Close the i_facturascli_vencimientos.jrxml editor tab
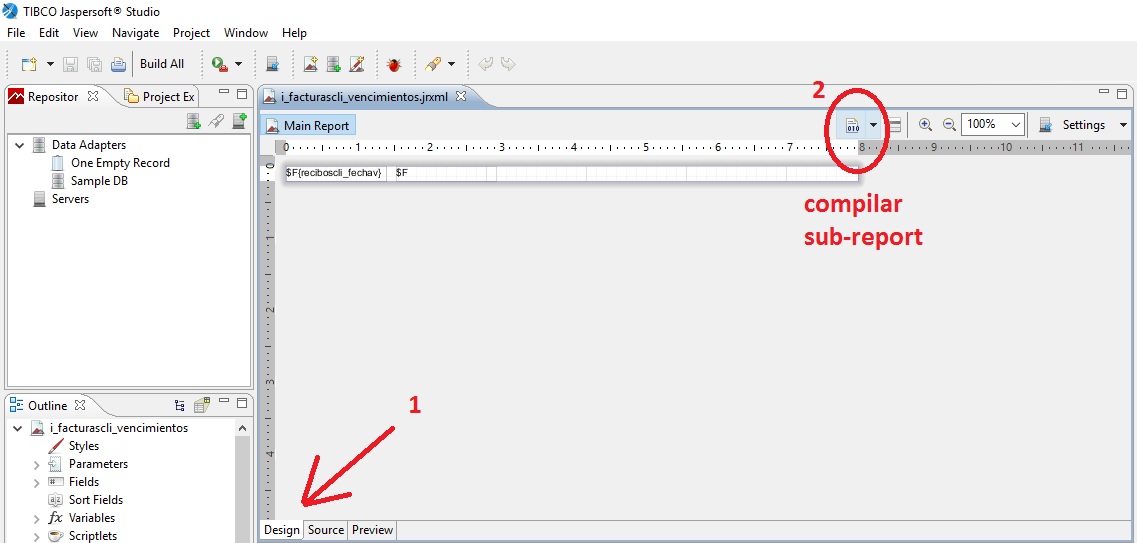The width and height of the screenshot is (1137, 543). [x=460, y=96]
